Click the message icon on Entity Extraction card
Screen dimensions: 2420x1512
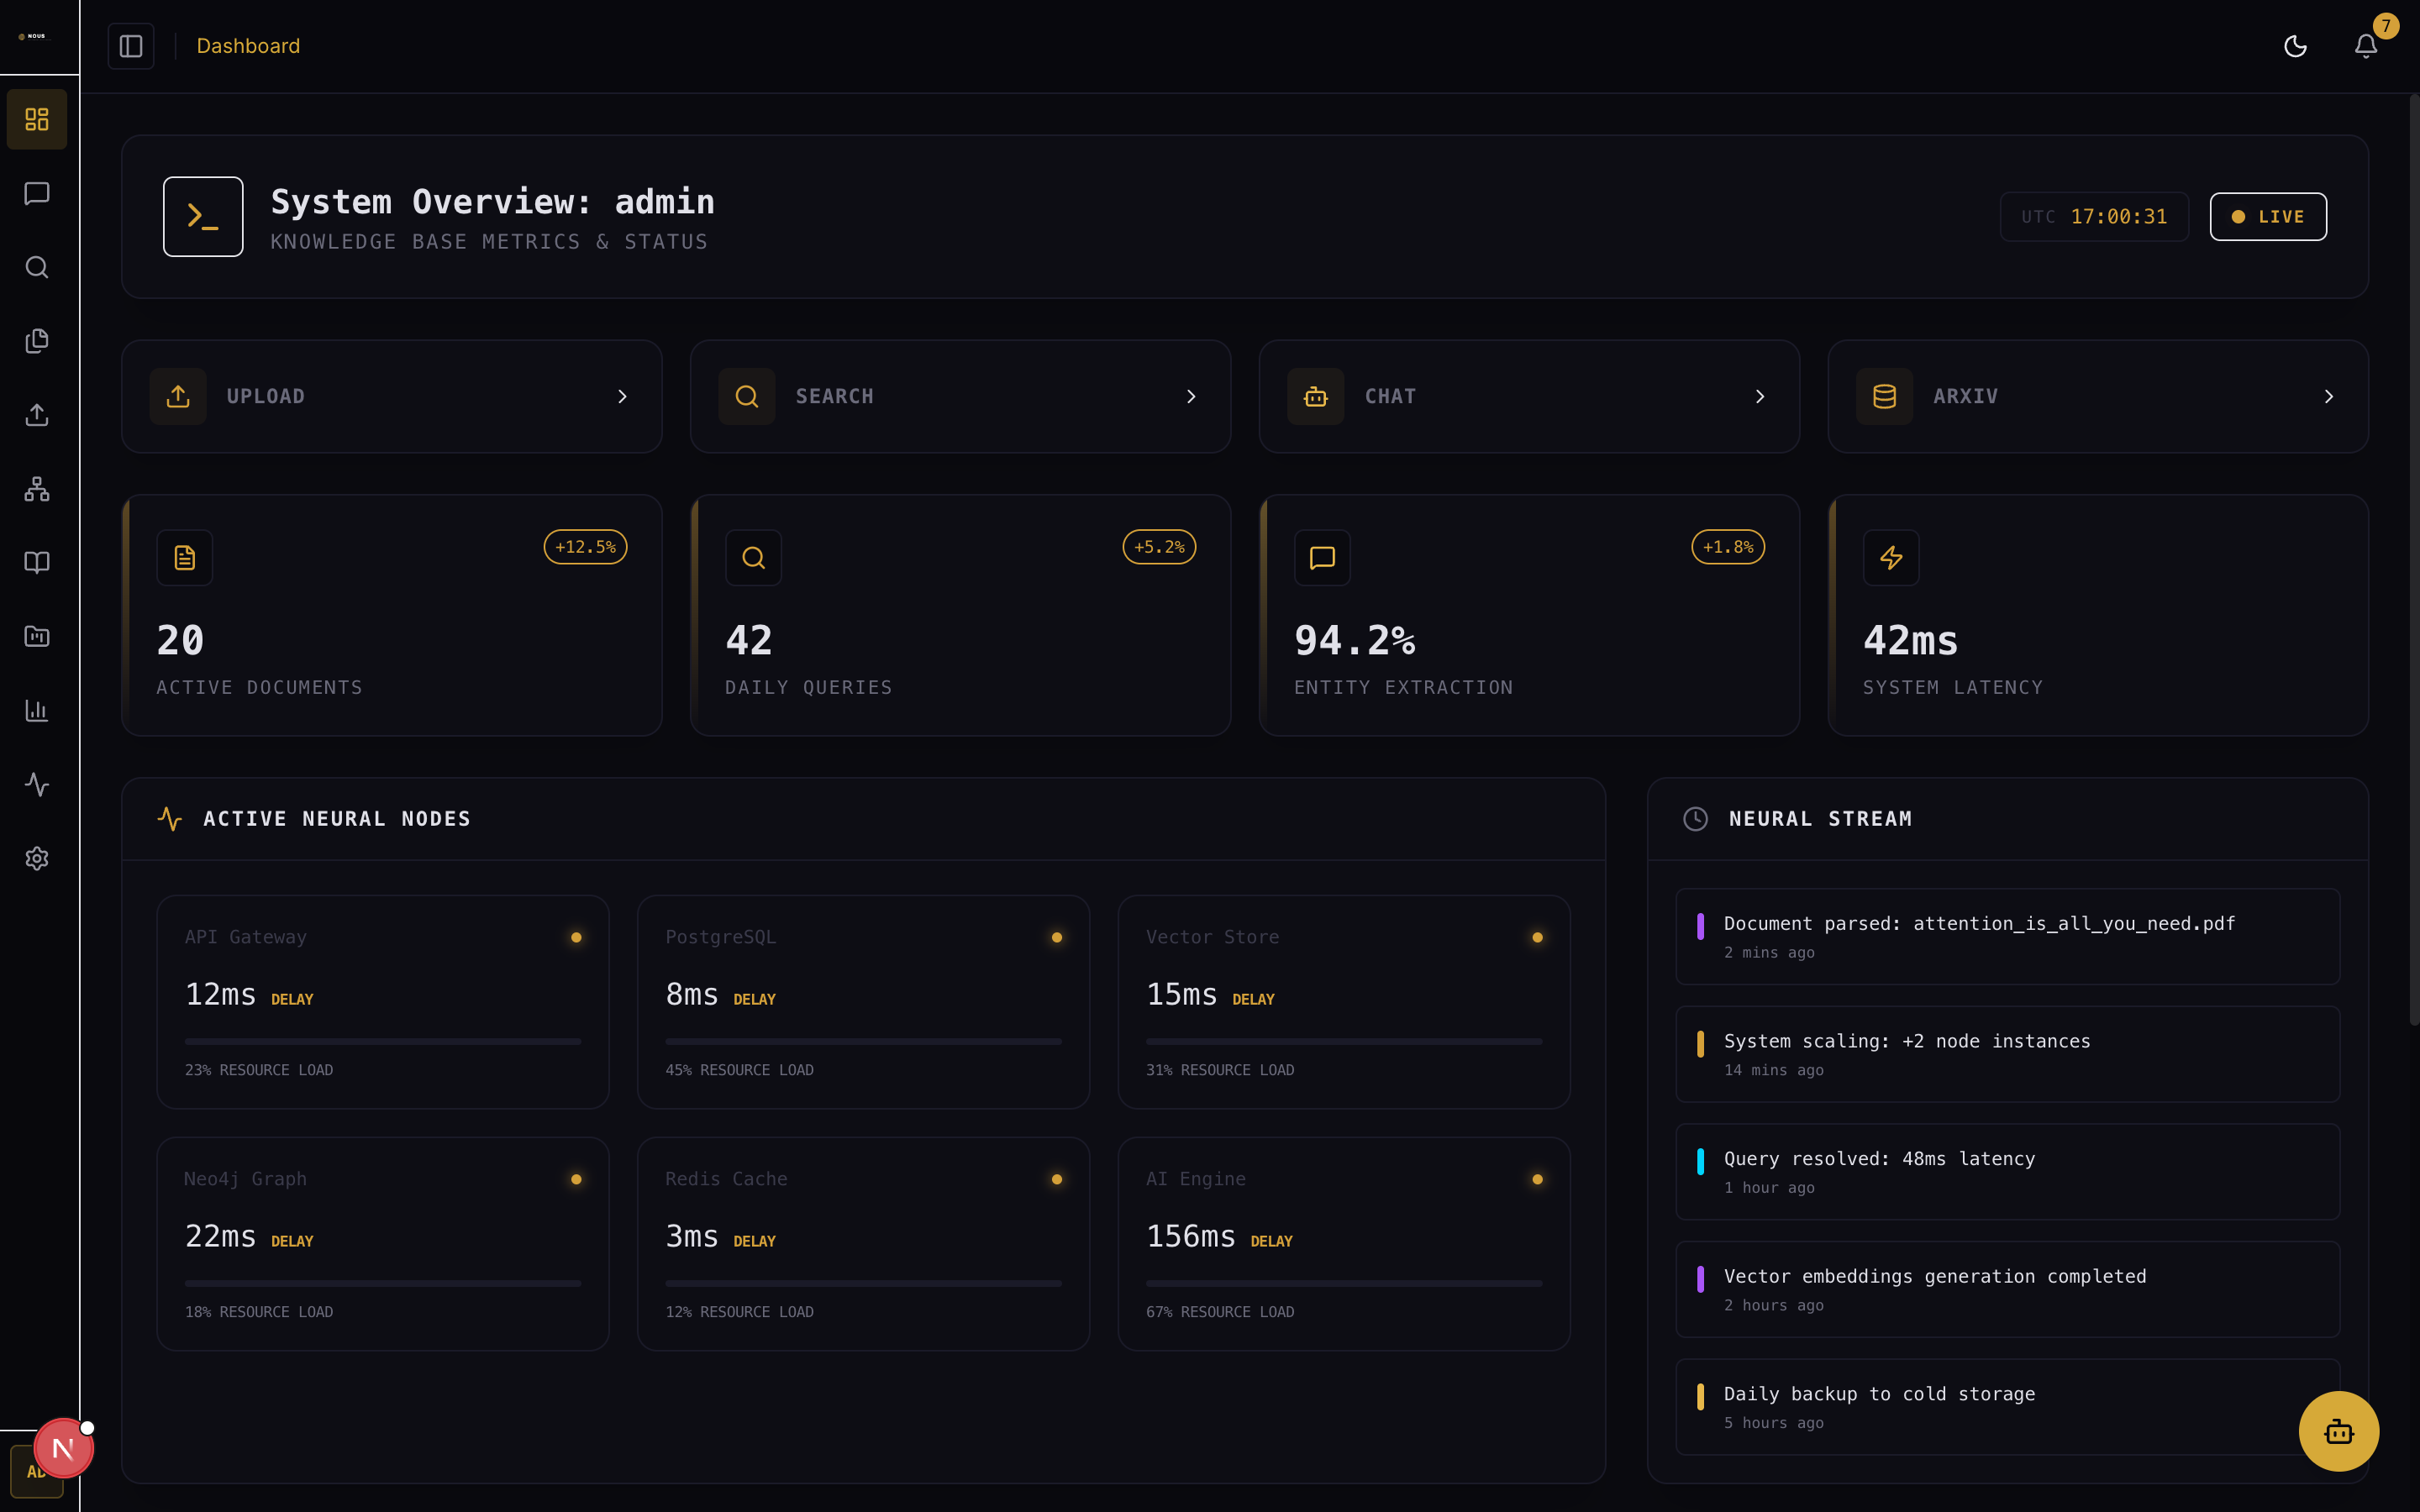(x=1322, y=557)
